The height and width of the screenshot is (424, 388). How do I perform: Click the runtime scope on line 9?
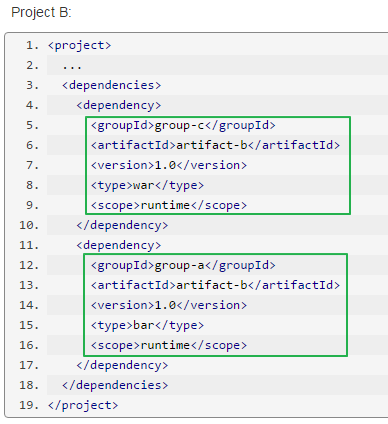tap(169, 205)
